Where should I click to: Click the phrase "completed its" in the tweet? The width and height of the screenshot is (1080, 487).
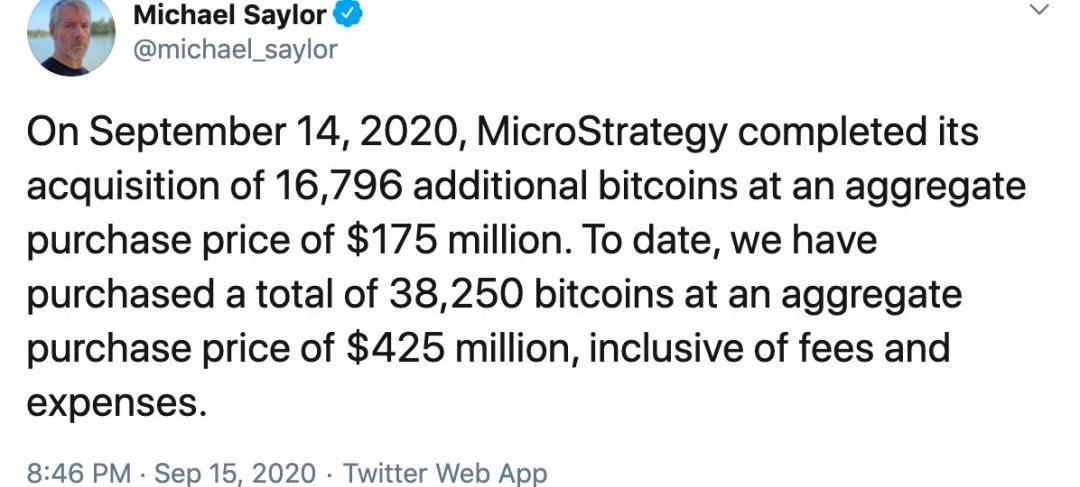coord(858,134)
